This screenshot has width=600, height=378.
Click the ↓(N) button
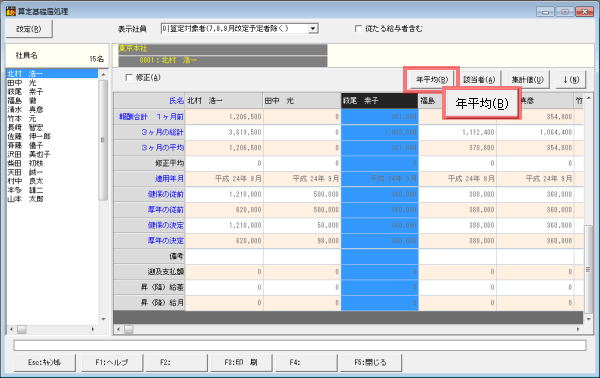tap(571, 80)
